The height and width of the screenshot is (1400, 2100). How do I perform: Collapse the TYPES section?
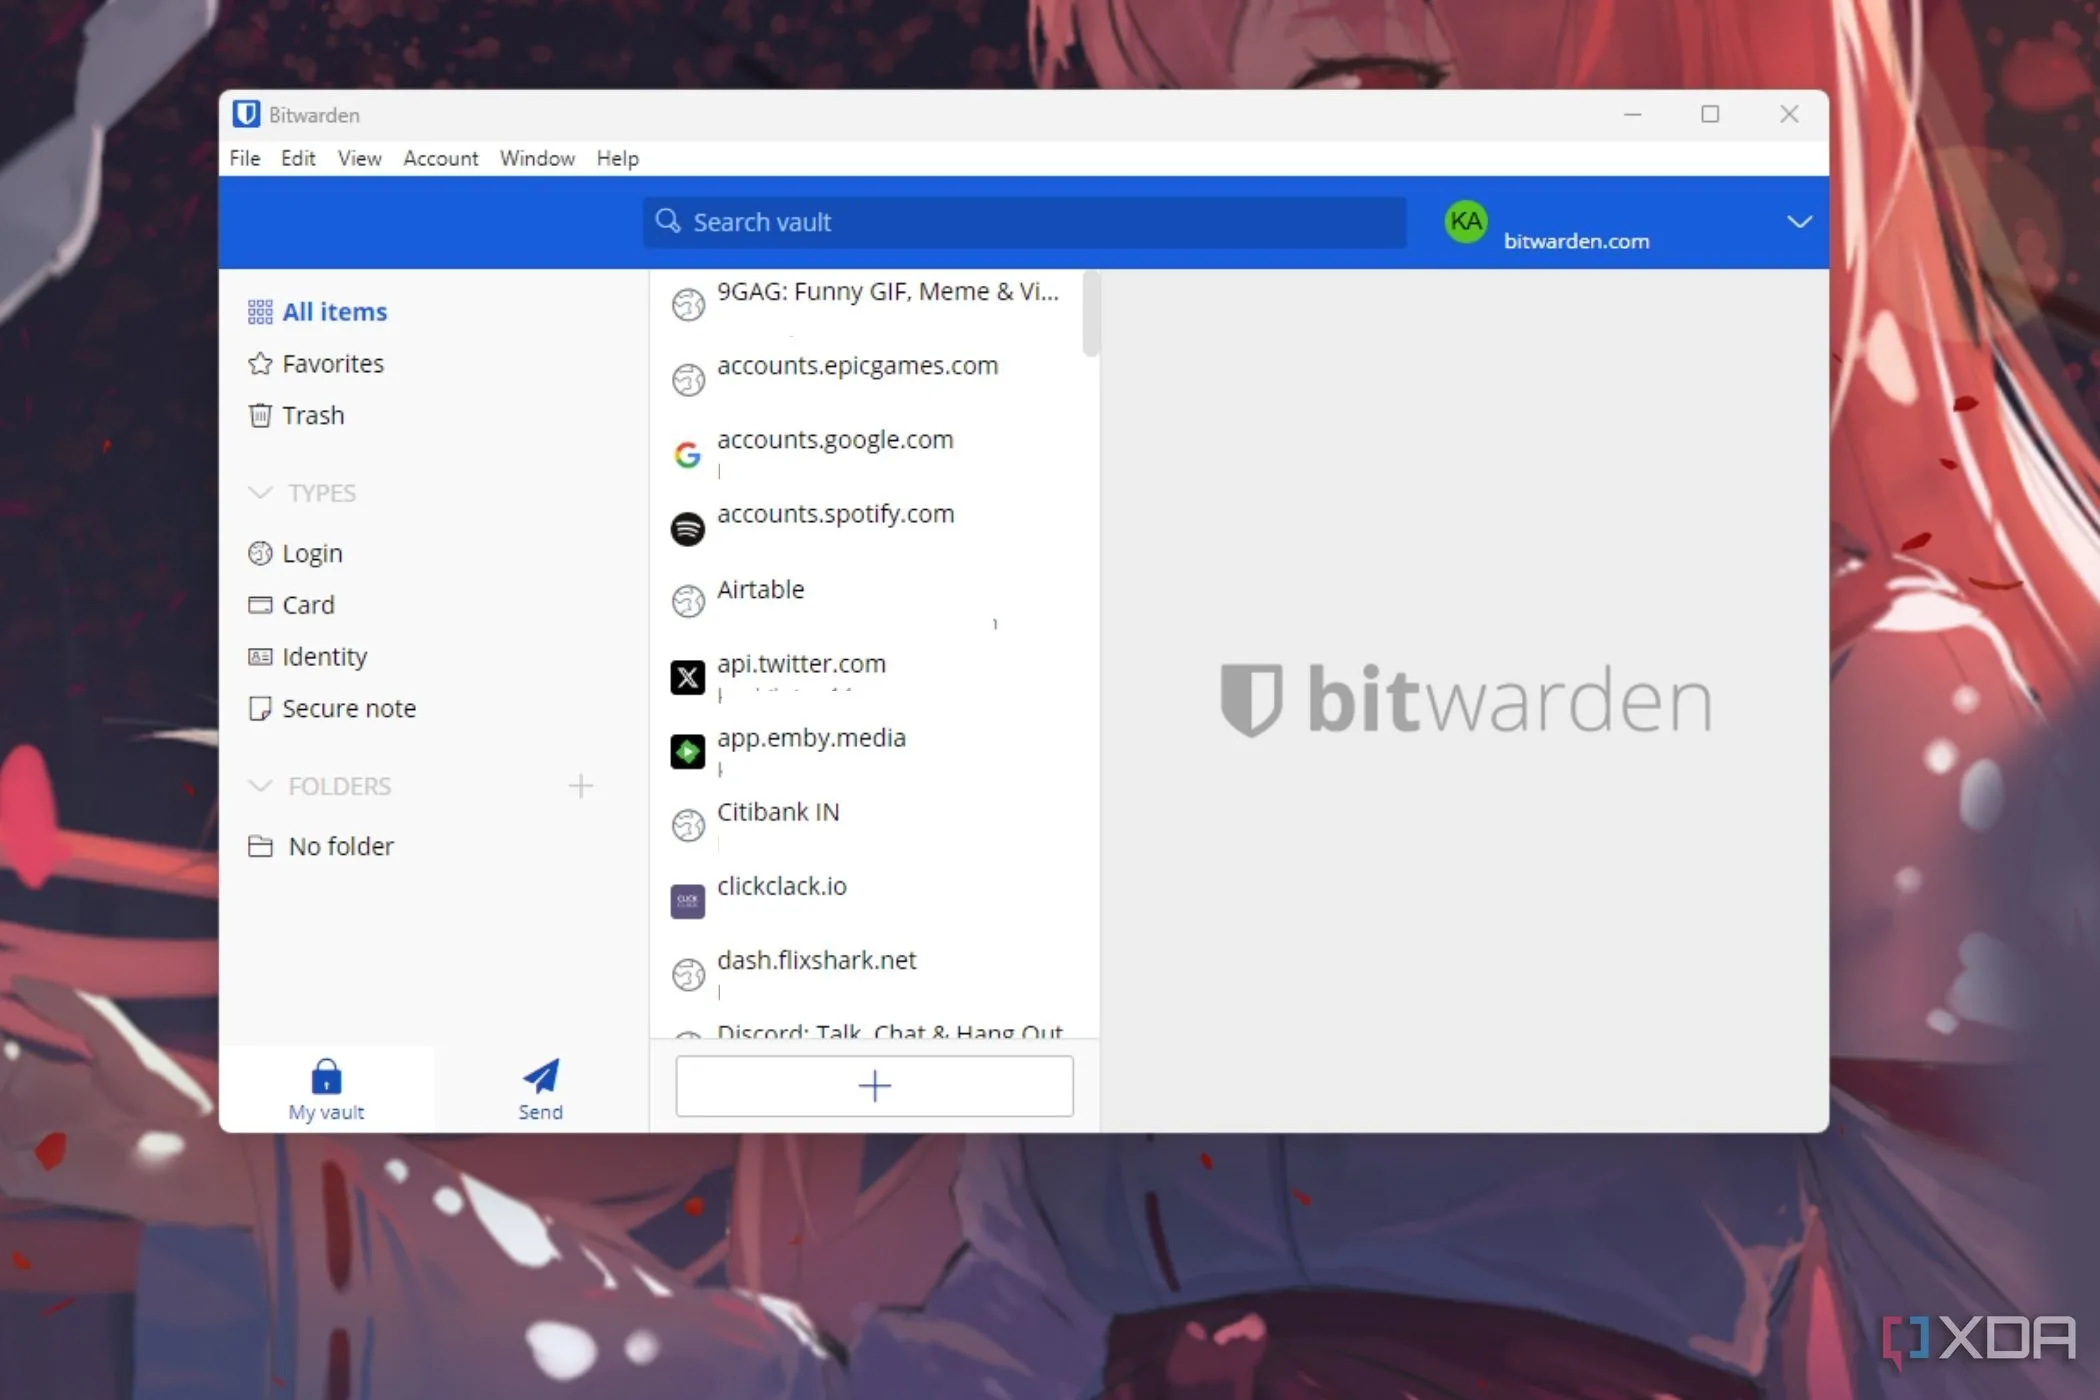[261, 492]
